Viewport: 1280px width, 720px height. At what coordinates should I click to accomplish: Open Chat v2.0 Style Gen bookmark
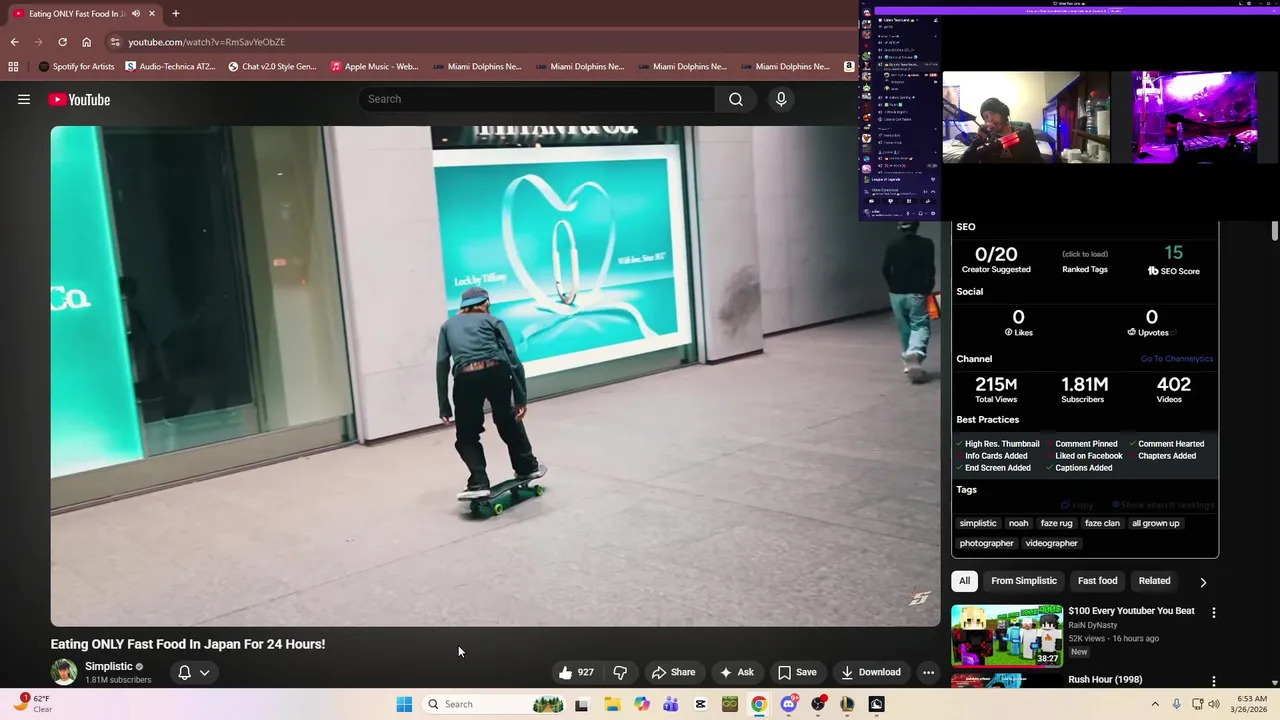(x=272, y=67)
